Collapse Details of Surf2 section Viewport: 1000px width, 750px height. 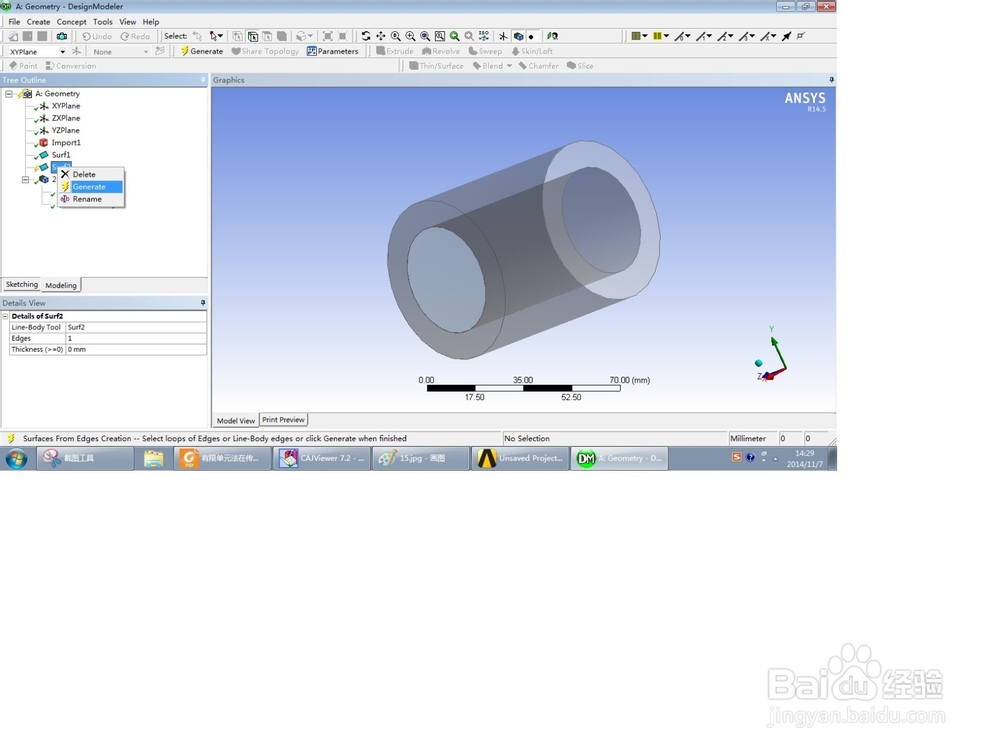(x=6, y=316)
